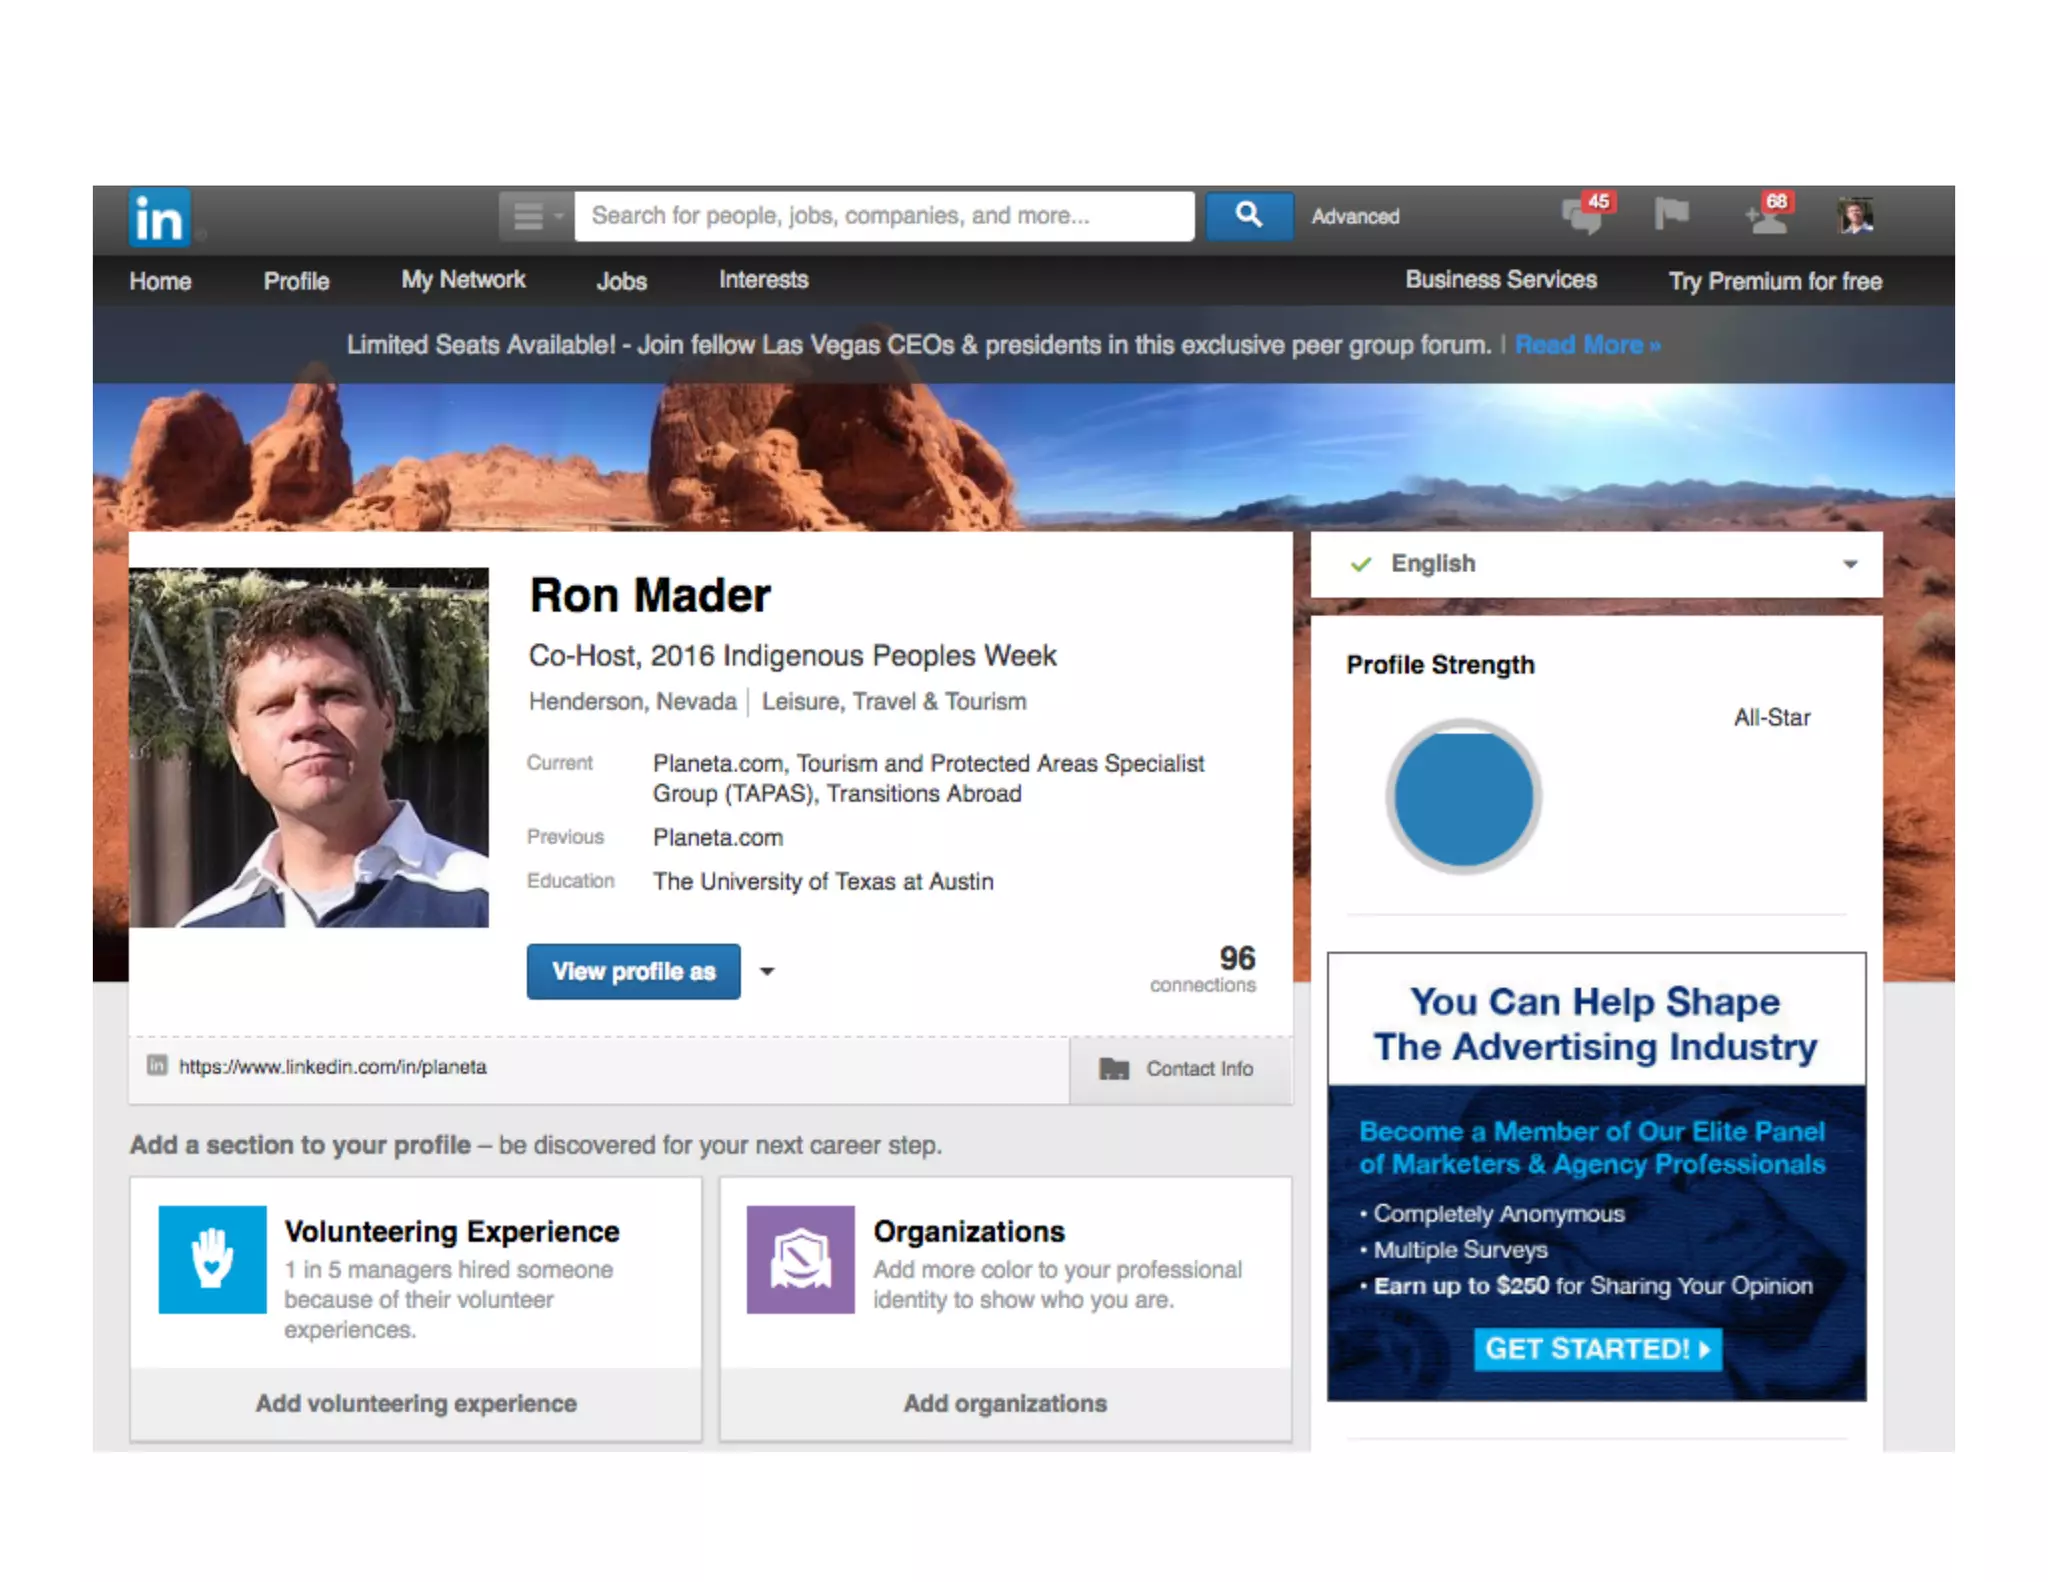Click the Volunteering Experience hand icon
This screenshot has height=1582, width=2048.
[x=212, y=1259]
